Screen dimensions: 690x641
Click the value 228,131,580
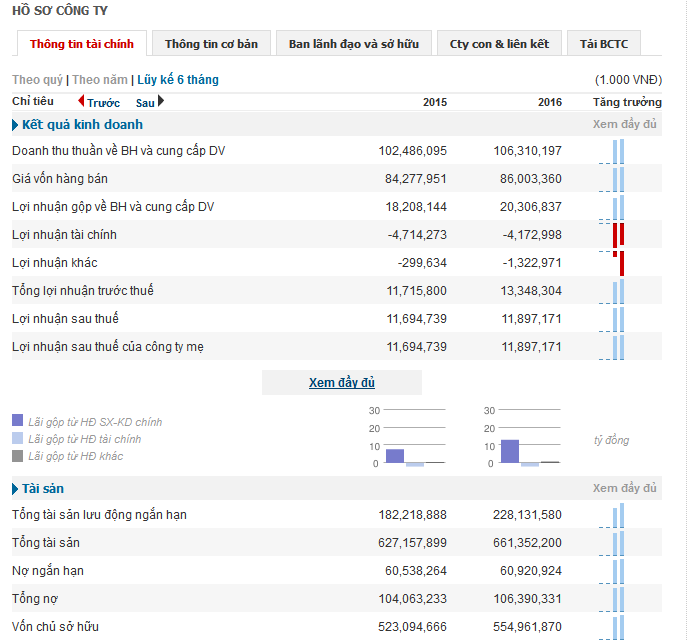tap(527, 515)
